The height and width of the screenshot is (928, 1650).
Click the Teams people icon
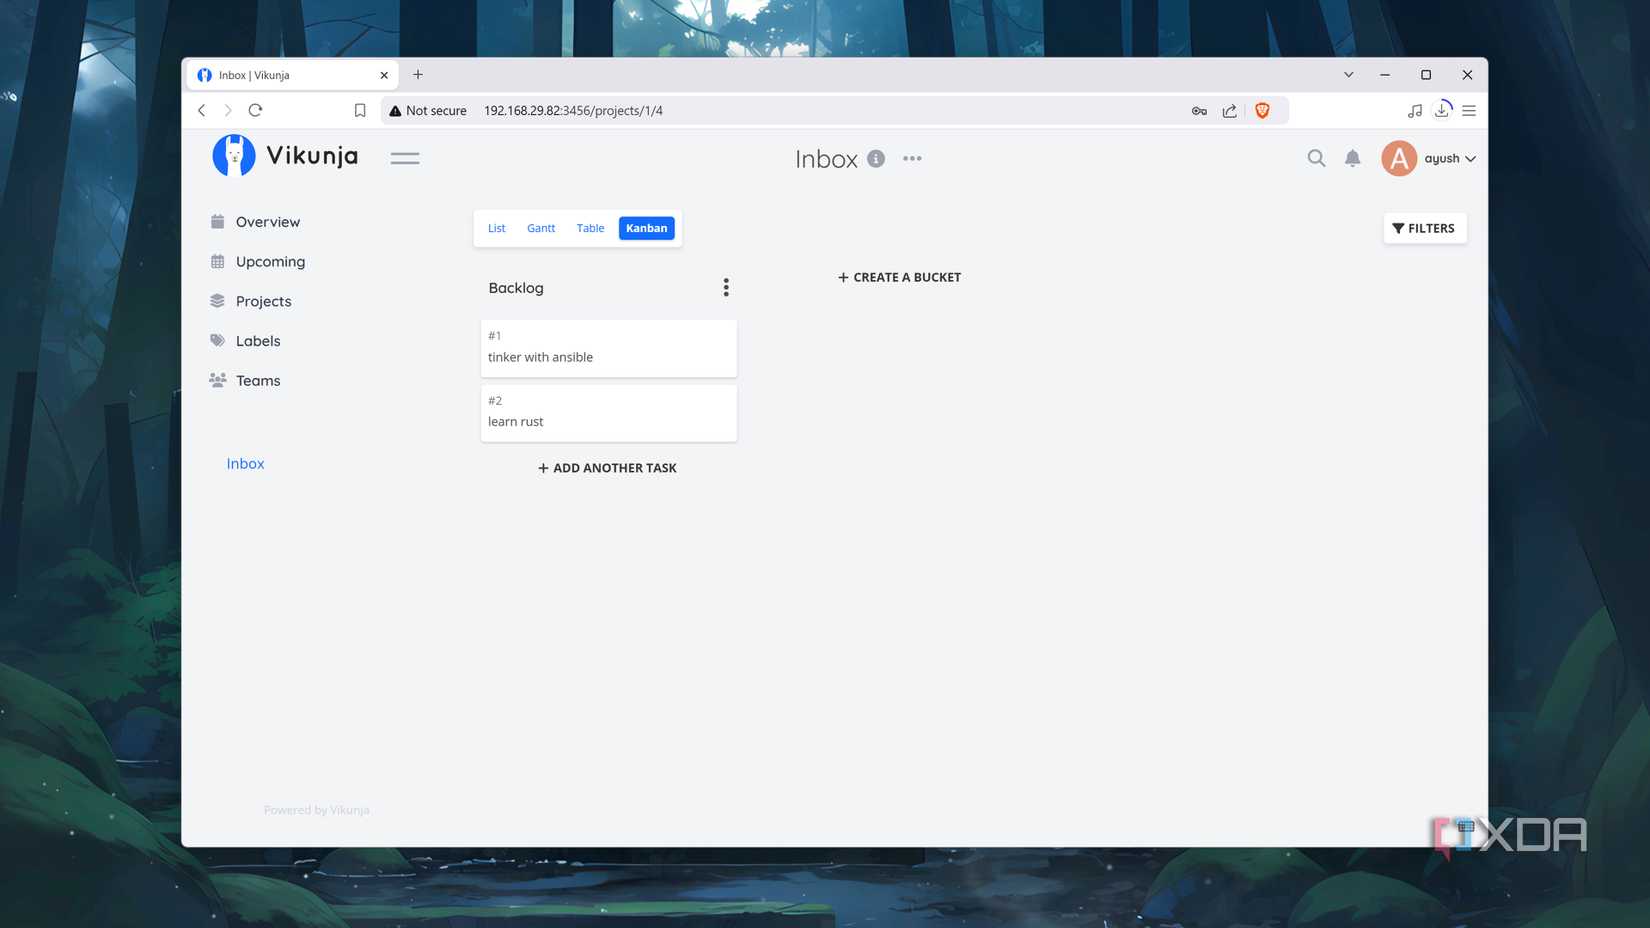(x=217, y=380)
